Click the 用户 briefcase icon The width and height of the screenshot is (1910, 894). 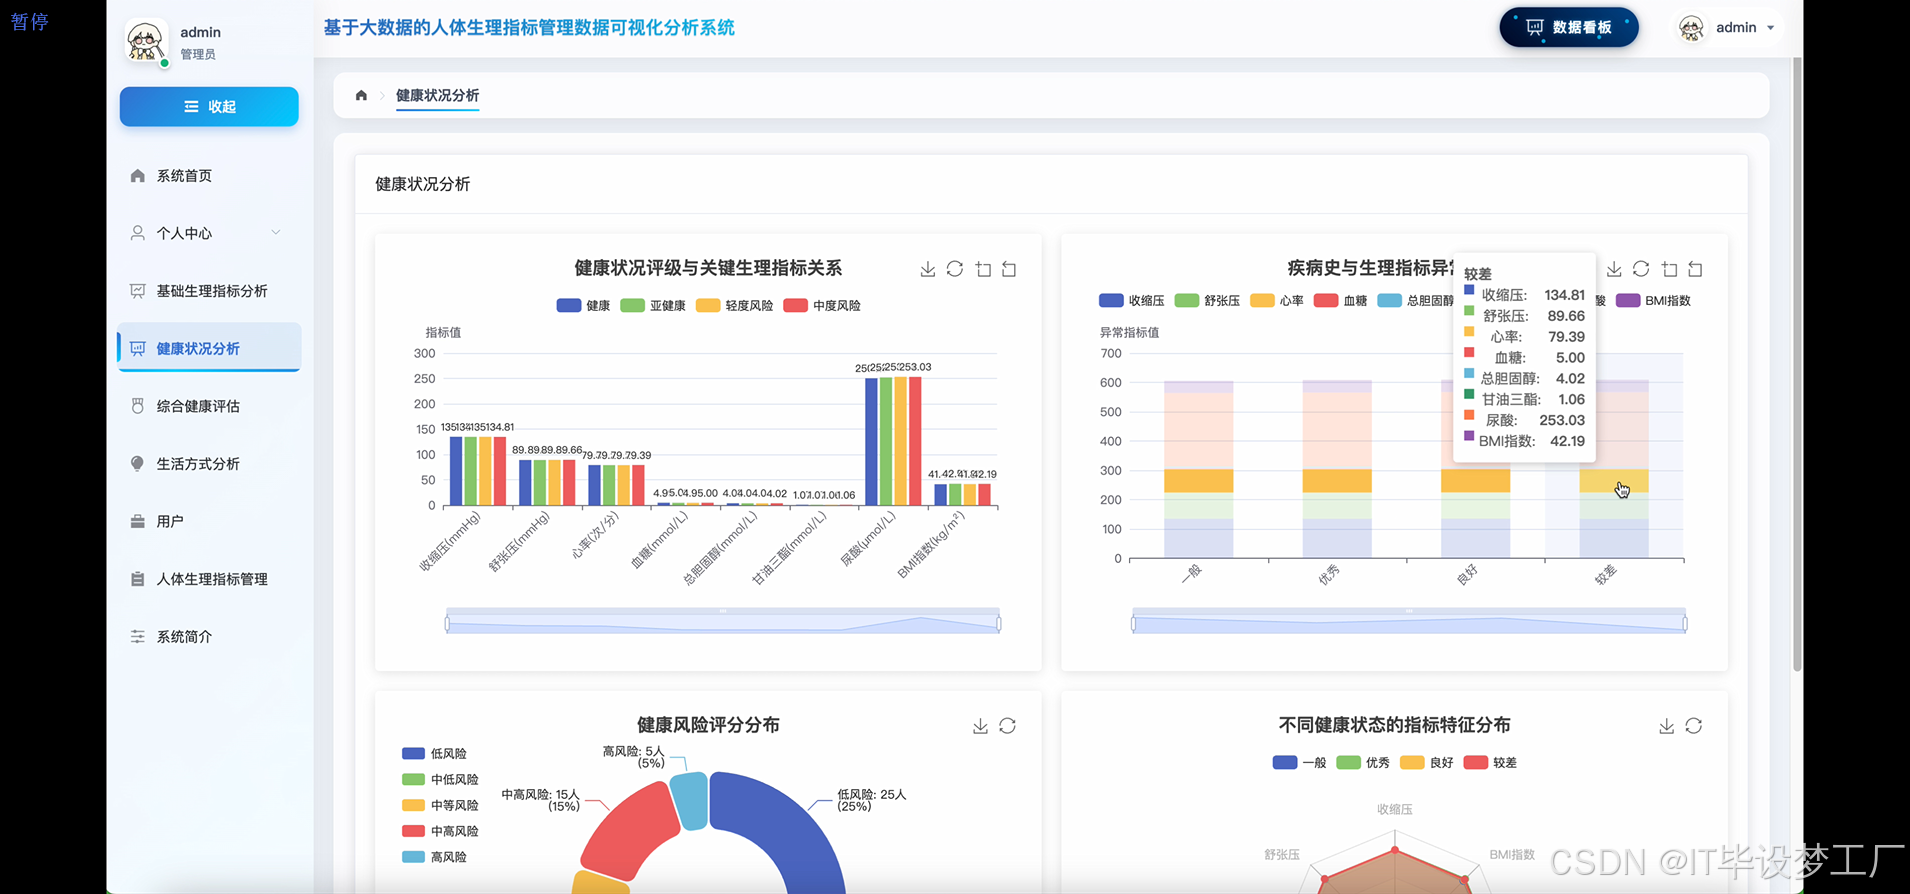tap(138, 521)
